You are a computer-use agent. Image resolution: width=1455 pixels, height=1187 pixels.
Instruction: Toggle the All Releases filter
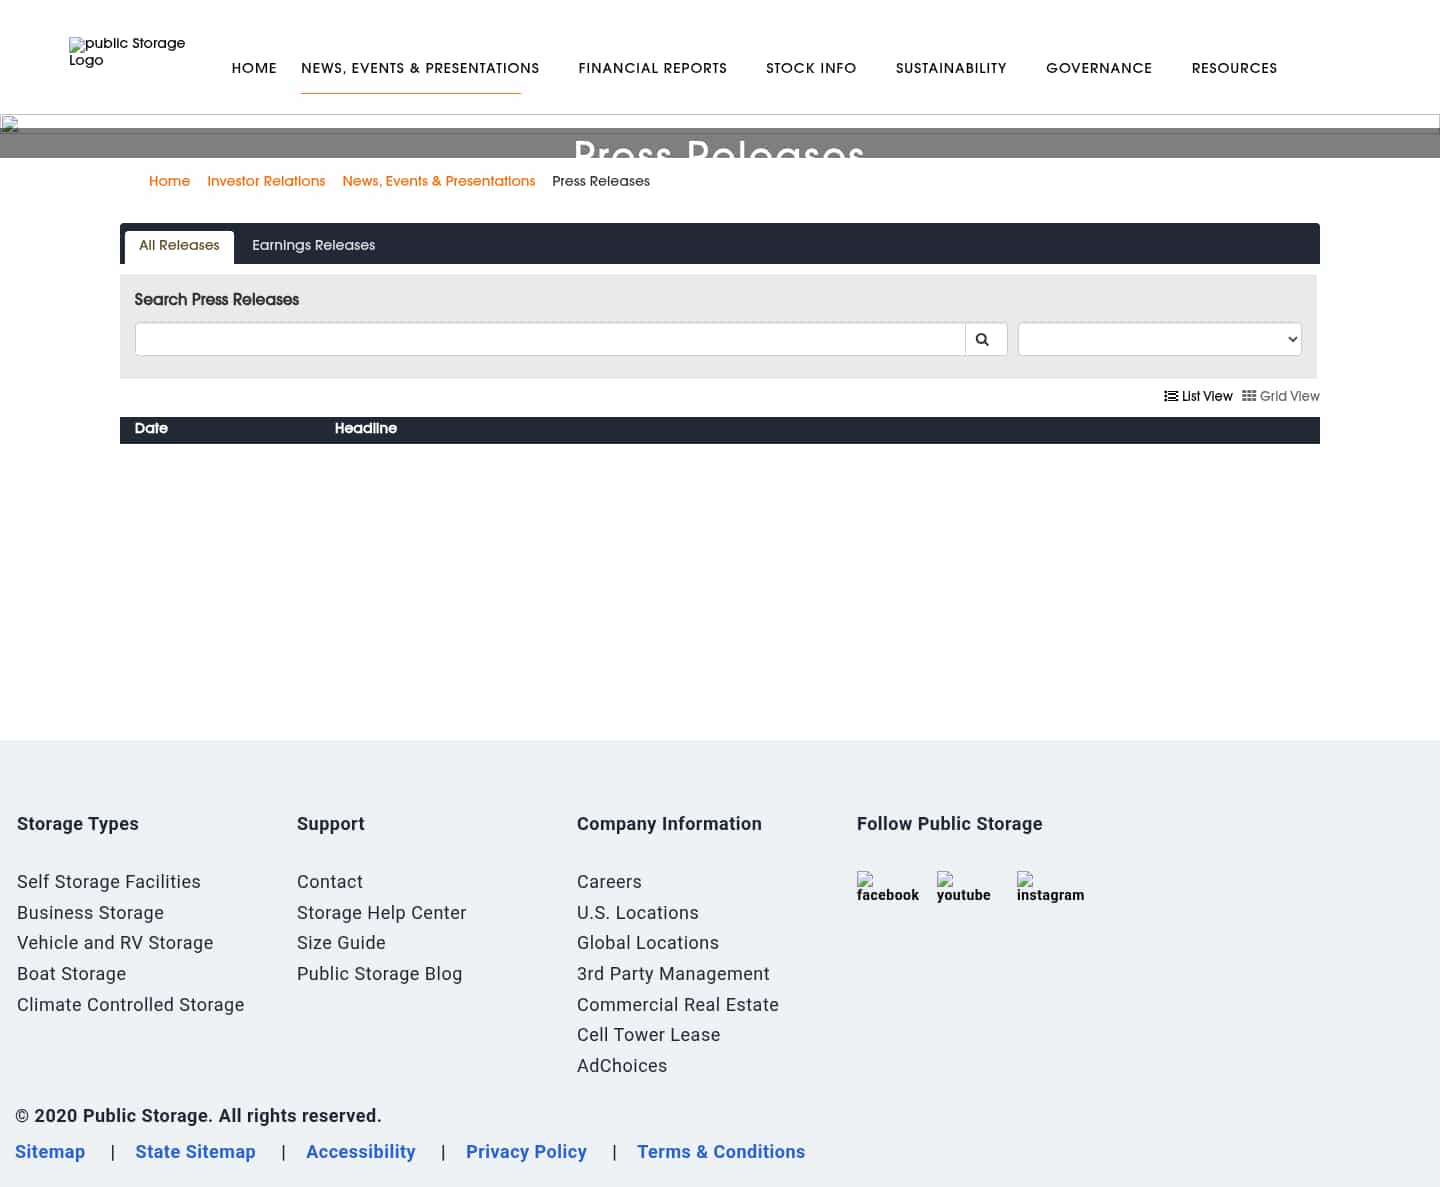[179, 246]
